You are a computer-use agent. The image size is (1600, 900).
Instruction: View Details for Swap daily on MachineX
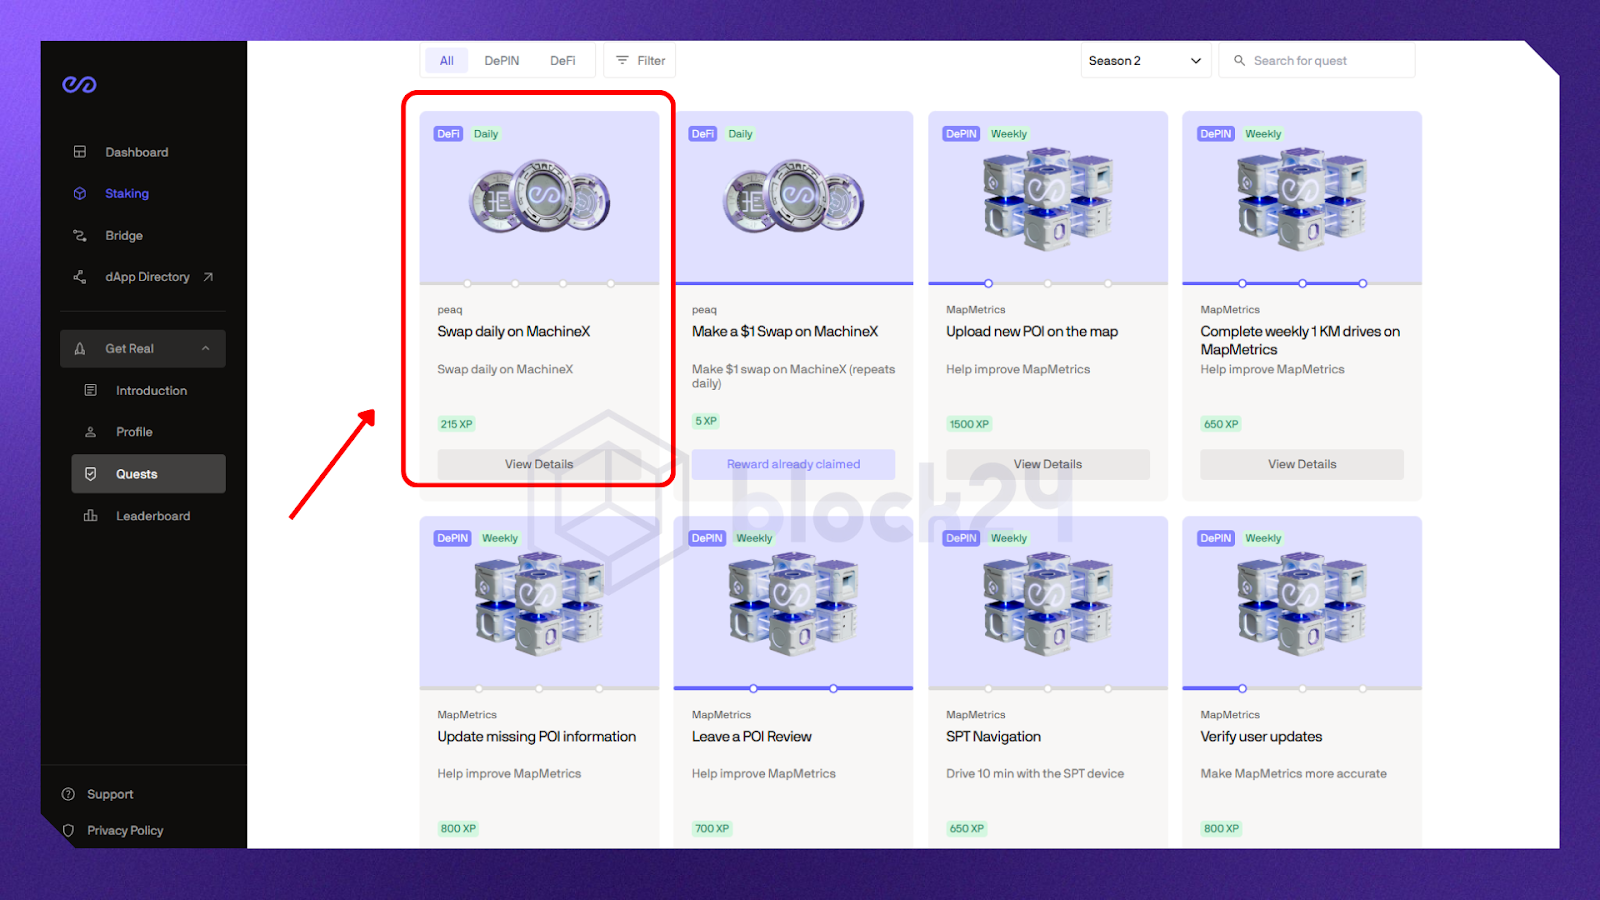point(539,464)
